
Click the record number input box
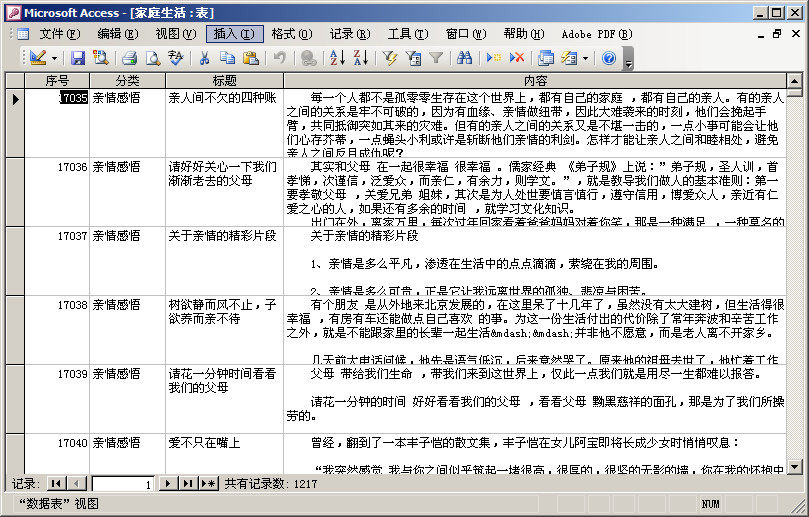tap(122, 484)
